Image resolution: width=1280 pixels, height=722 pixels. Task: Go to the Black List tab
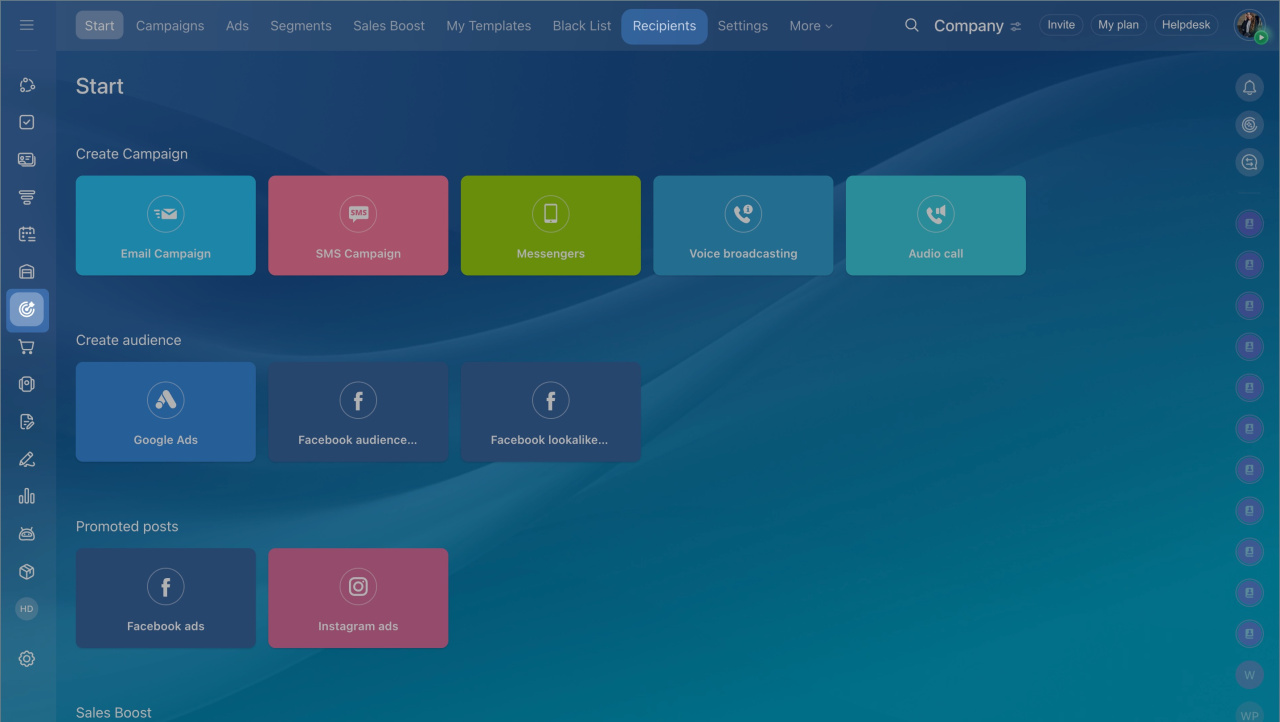point(581,26)
